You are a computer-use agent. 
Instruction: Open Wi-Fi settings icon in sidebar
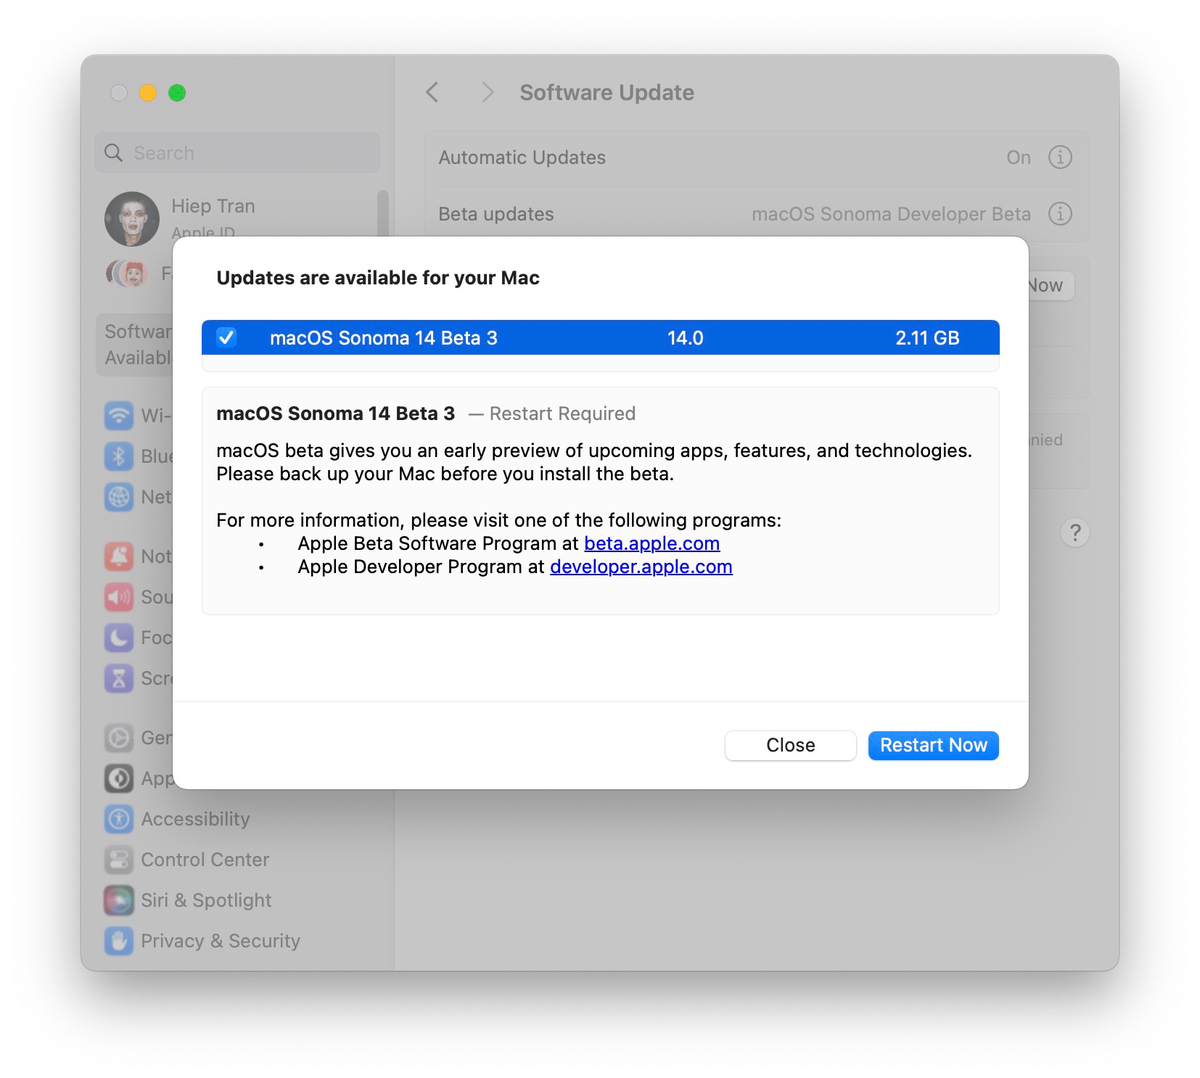[119, 415]
